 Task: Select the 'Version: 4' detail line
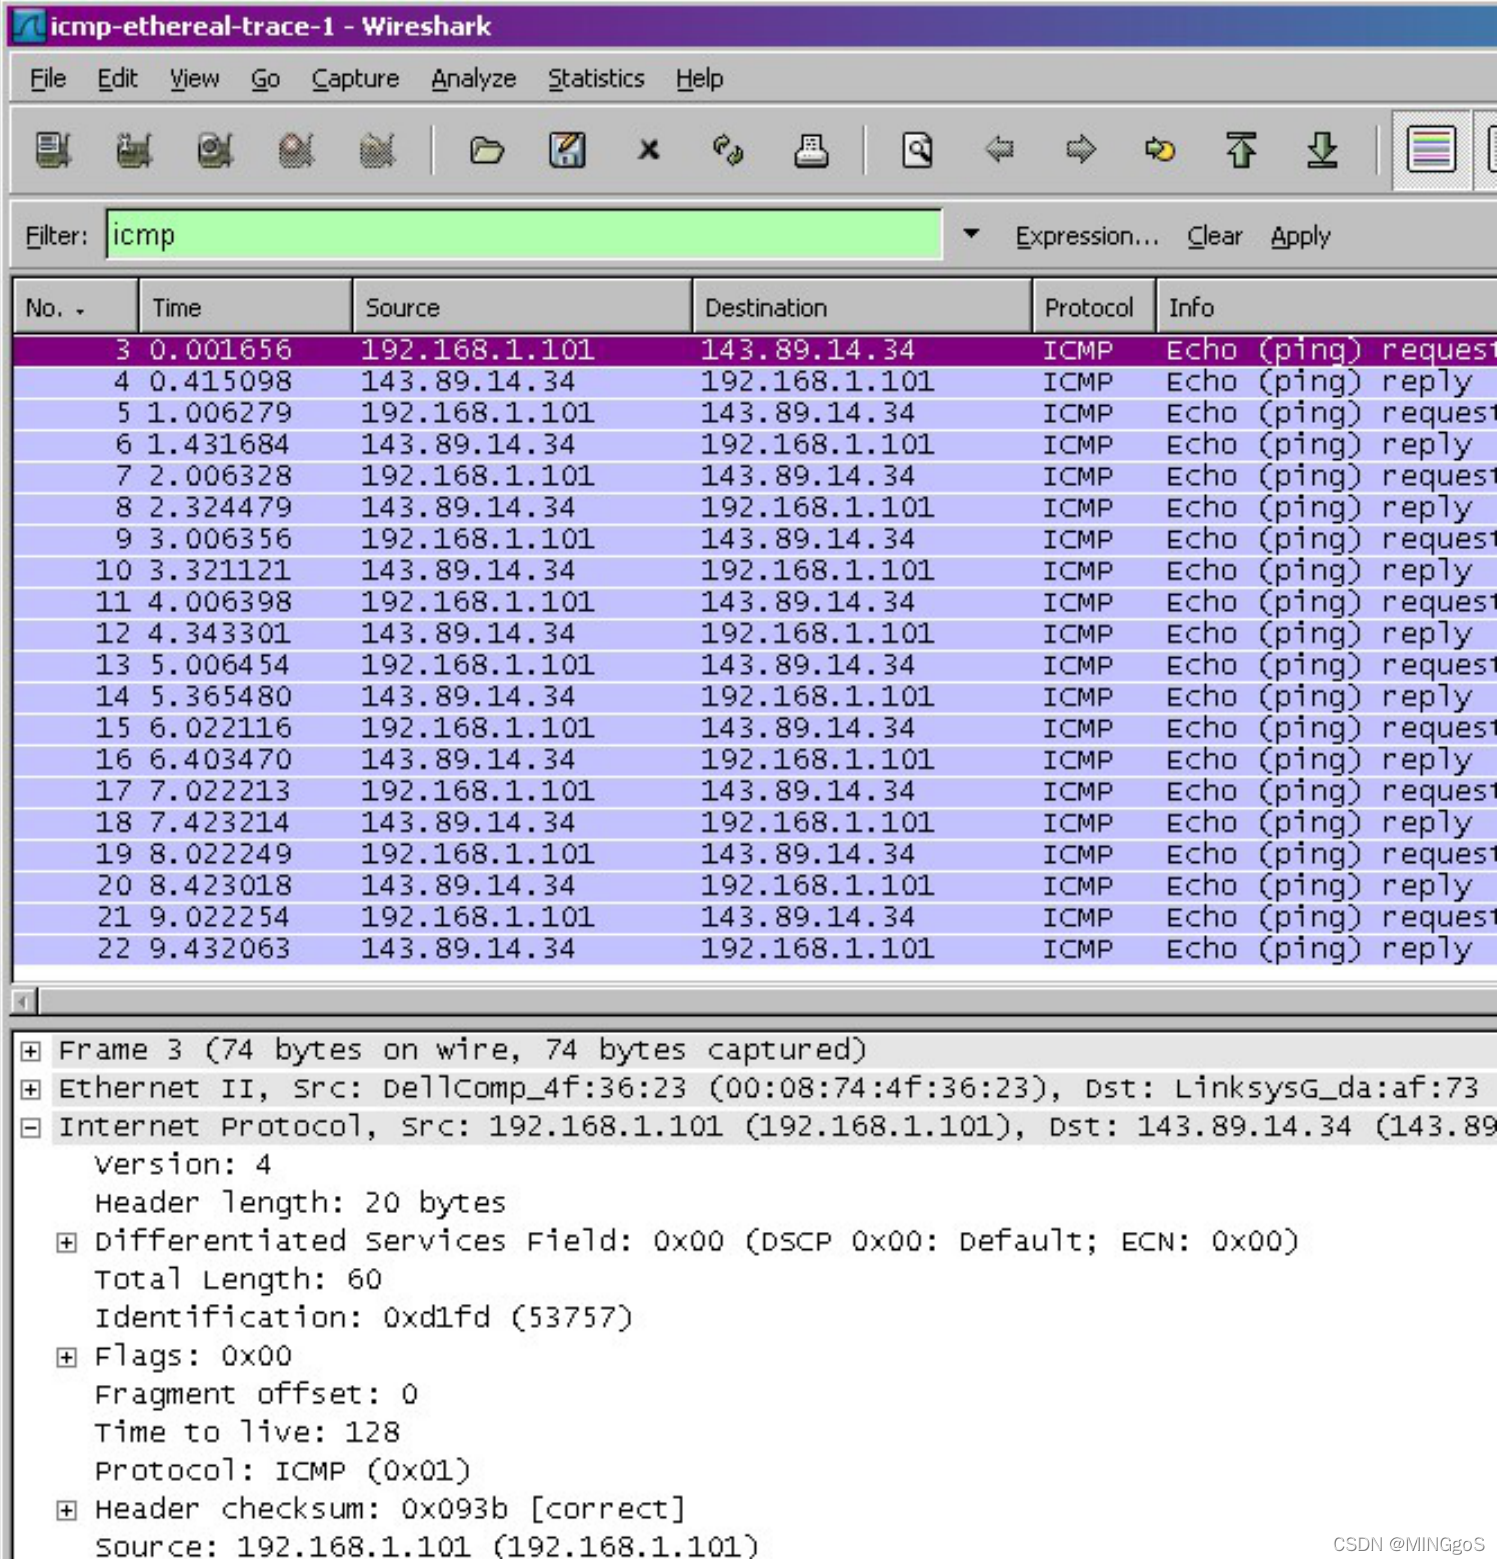tap(183, 1166)
